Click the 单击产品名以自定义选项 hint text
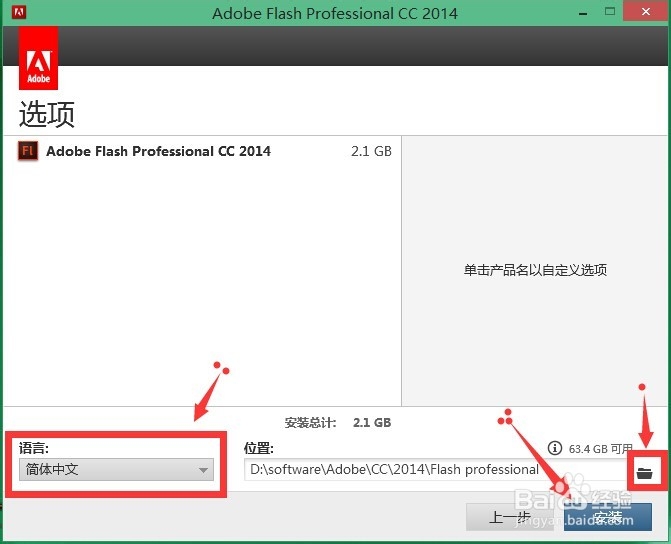This screenshot has height=544, width=671. 535,270
